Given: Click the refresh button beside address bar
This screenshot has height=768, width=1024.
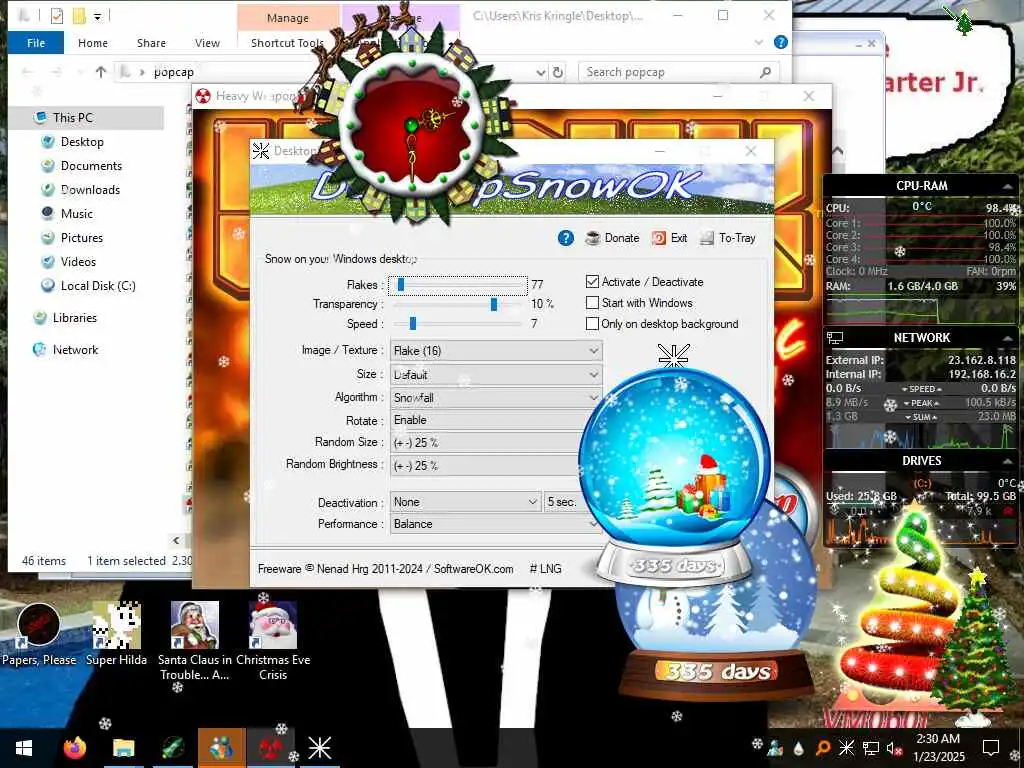Looking at the screenshot, I should pos(558,72).
